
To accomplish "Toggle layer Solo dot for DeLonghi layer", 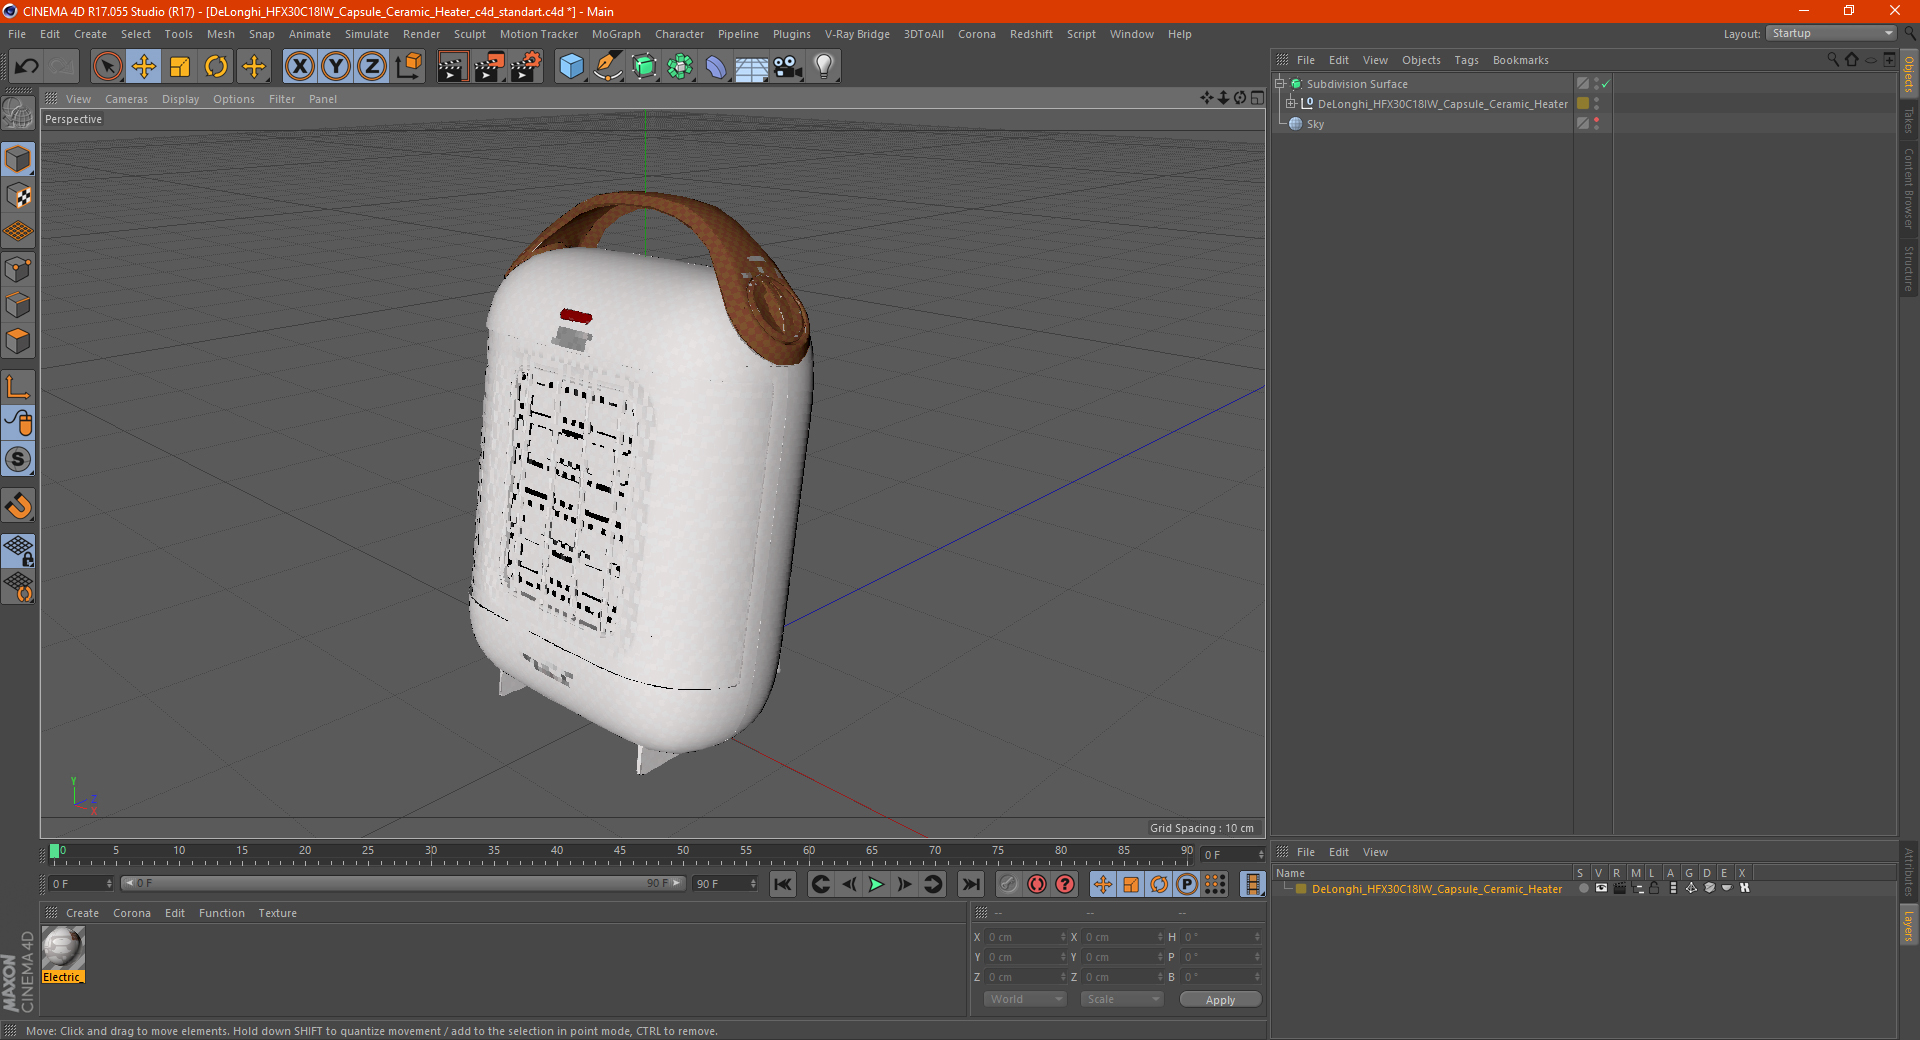I will [1583, 888].
